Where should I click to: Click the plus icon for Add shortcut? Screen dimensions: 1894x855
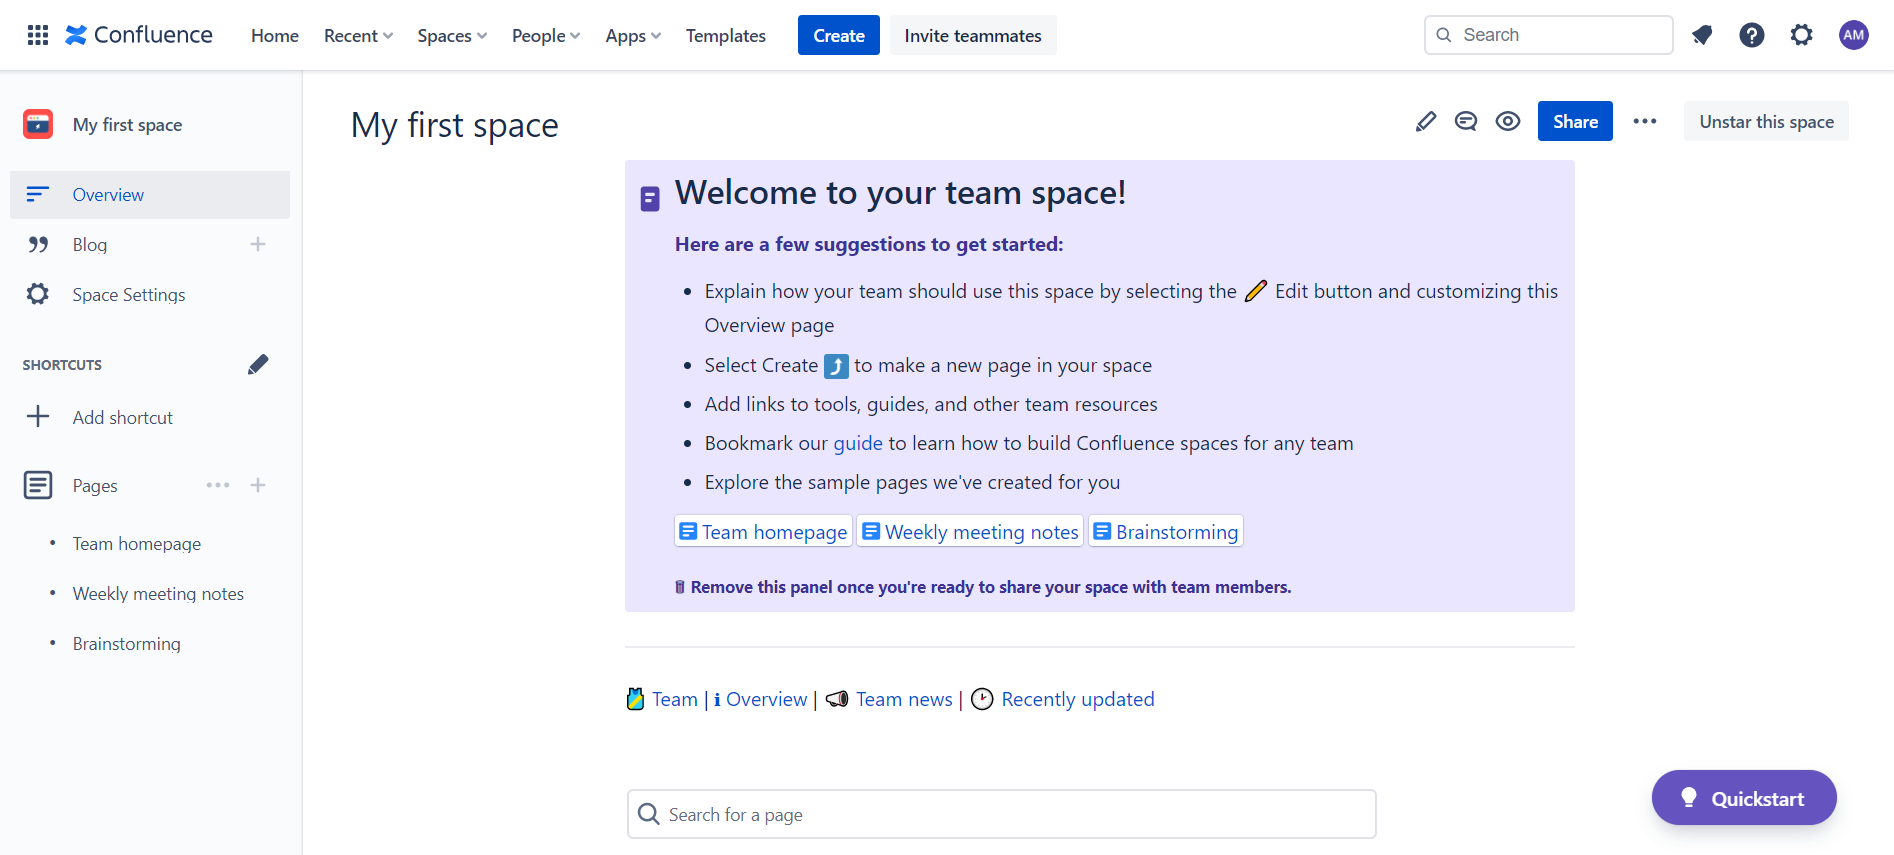tap(38, 417)
